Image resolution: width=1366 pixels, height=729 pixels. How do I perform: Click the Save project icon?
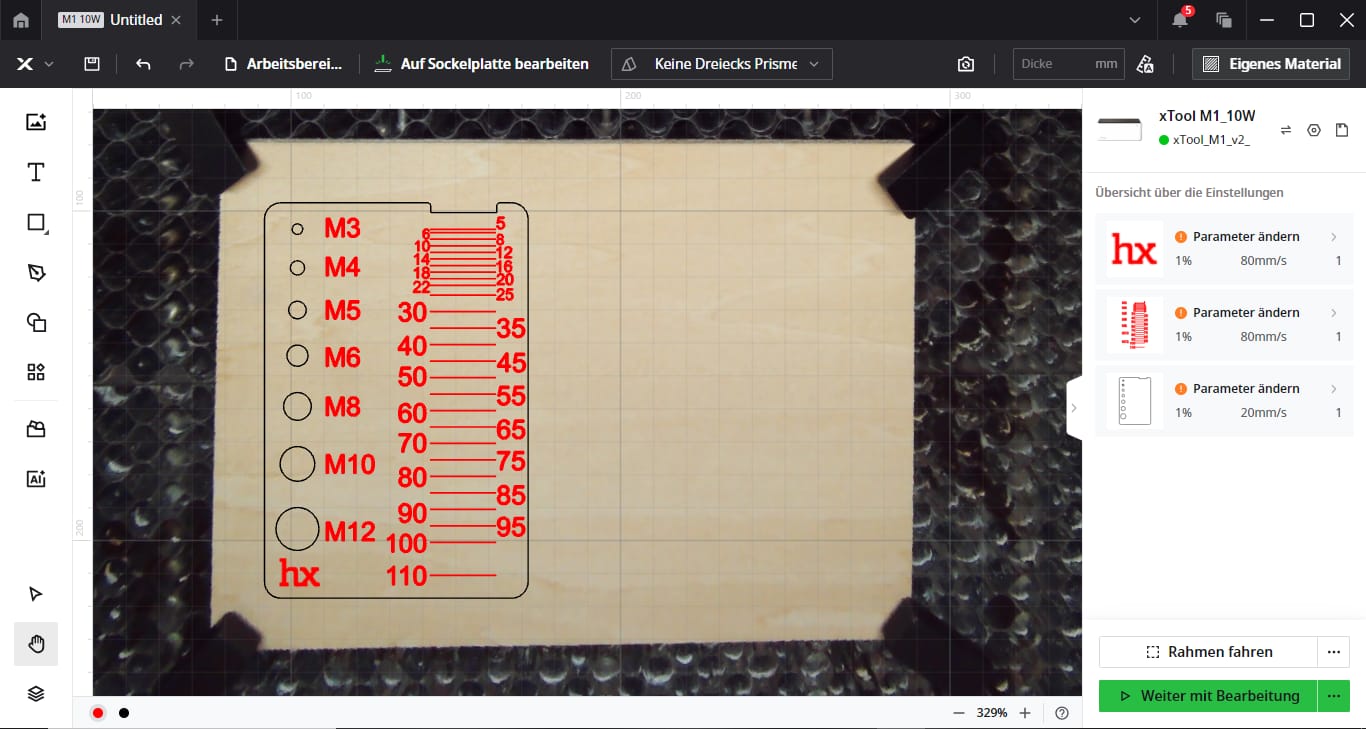[x=92, y=64]
